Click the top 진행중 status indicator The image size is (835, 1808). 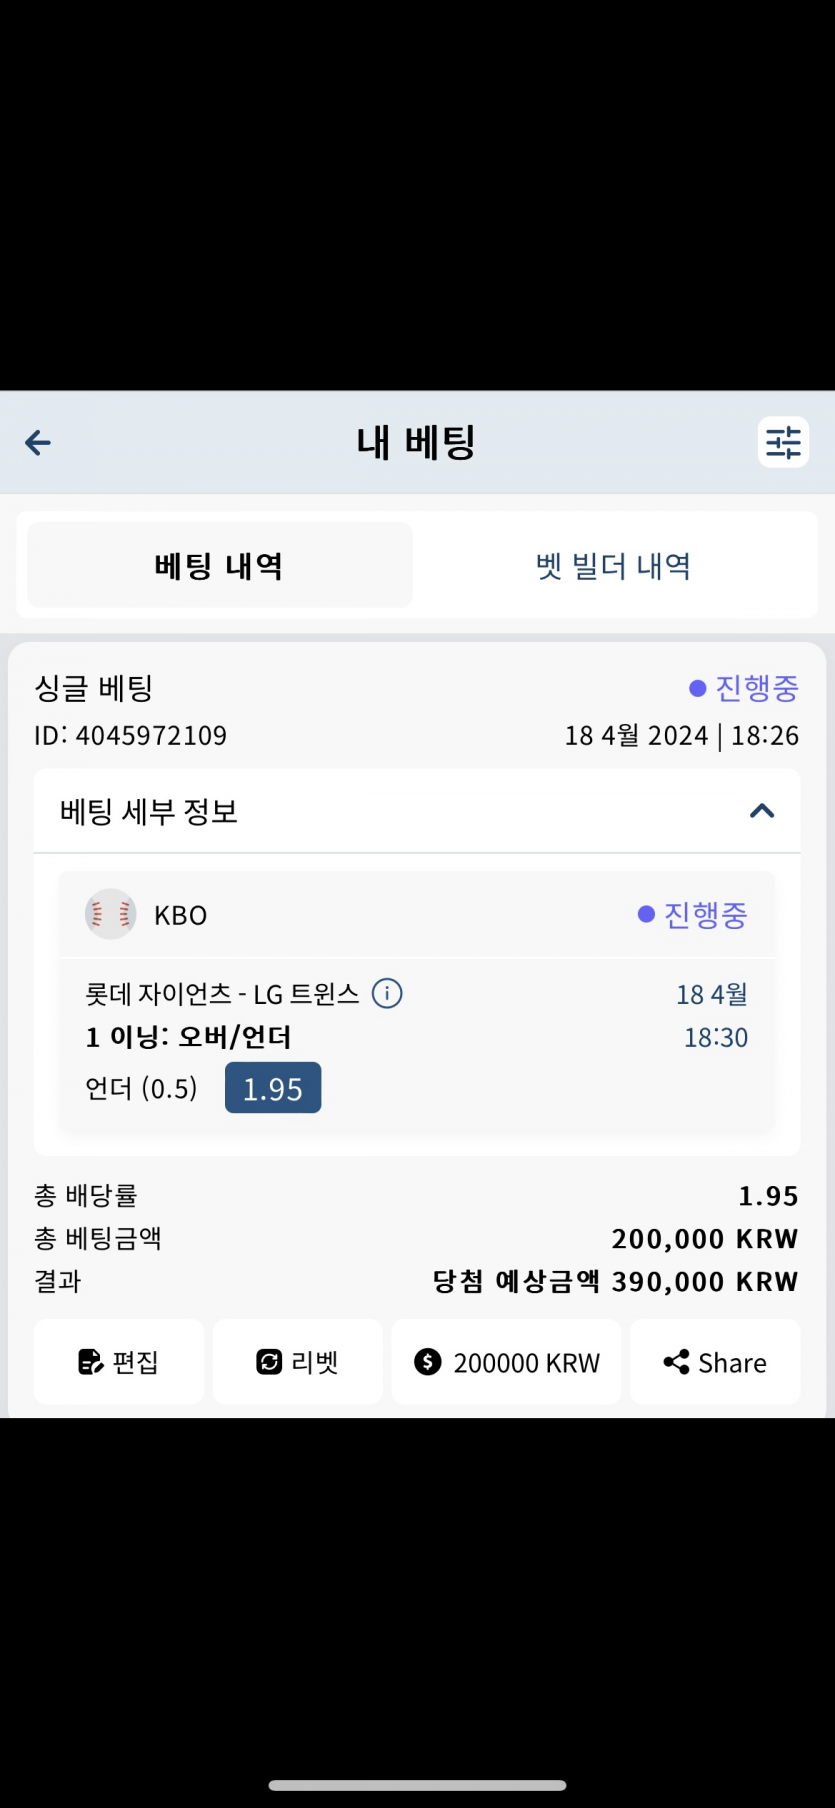point(744,688)
